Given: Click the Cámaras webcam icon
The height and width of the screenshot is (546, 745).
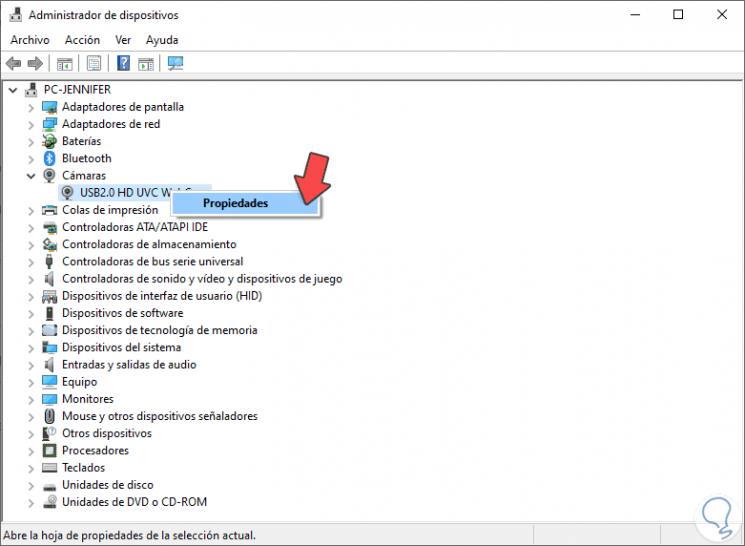Looking at the screenshot, I should pyautogui.click(x=49, y=175).
